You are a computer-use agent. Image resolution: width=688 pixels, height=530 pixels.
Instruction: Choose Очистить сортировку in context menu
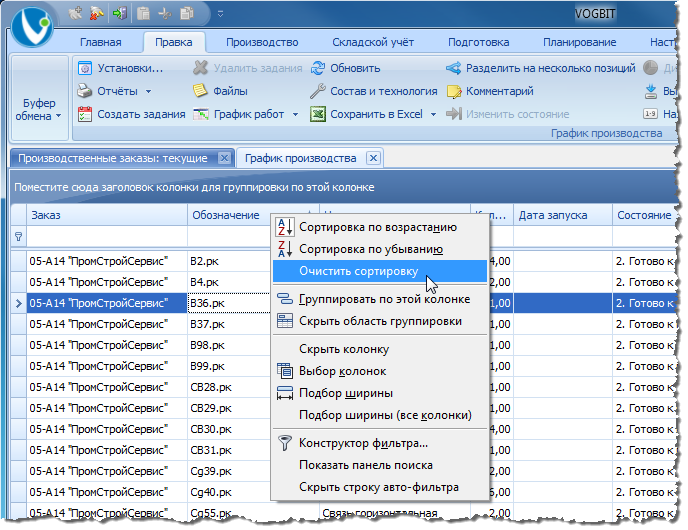point(380,271)
